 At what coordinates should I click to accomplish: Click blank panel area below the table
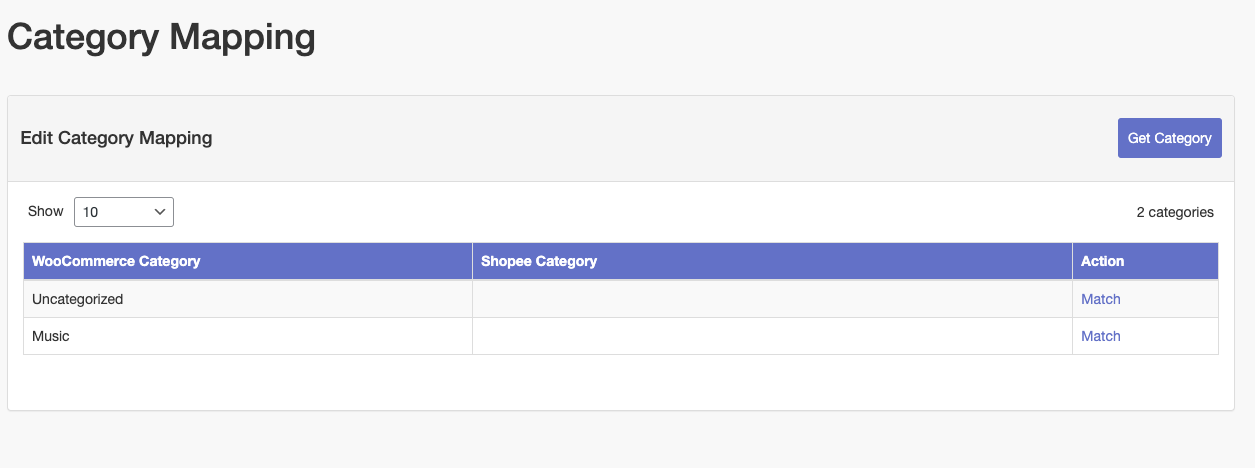pos(621,382)
